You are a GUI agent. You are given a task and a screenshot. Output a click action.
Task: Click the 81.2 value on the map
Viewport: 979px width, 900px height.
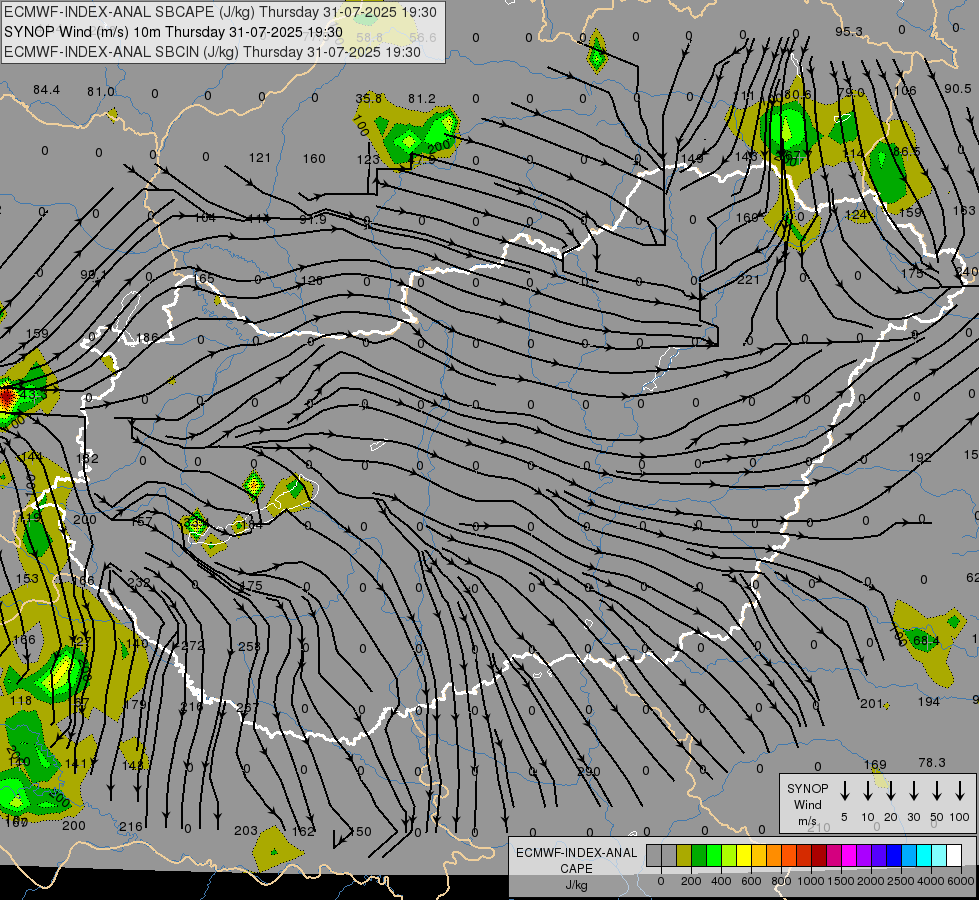(x=422, y=99)
